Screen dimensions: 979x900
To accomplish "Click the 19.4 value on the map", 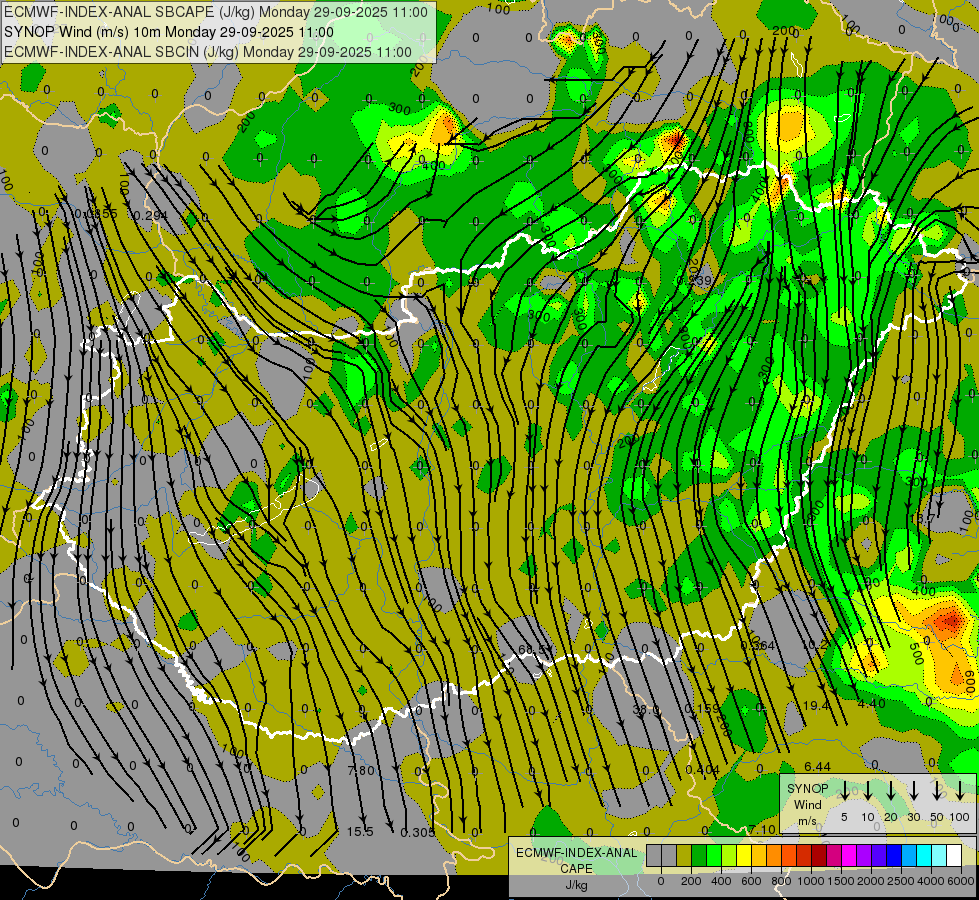I will pyautogui.click(x=816, y=706).
